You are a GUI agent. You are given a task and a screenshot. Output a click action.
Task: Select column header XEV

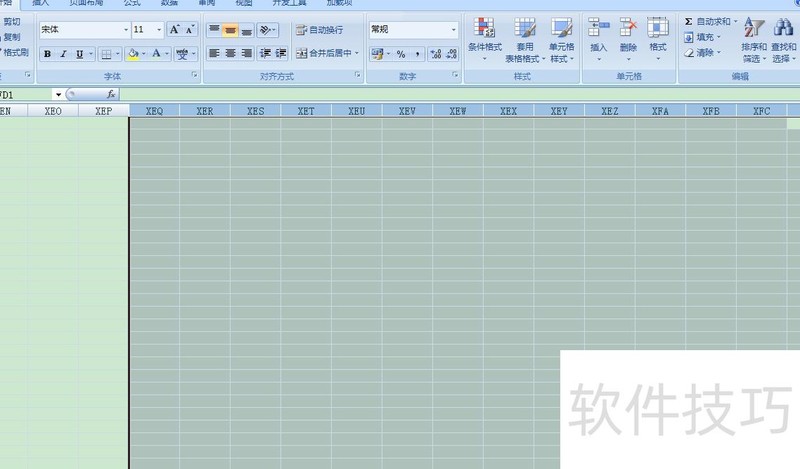(x=407, y=111)
